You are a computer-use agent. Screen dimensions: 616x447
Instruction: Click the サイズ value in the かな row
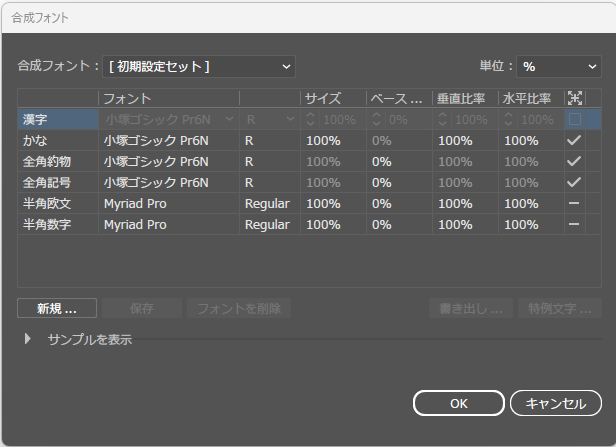pyautogui.click(x=323, y=141)
